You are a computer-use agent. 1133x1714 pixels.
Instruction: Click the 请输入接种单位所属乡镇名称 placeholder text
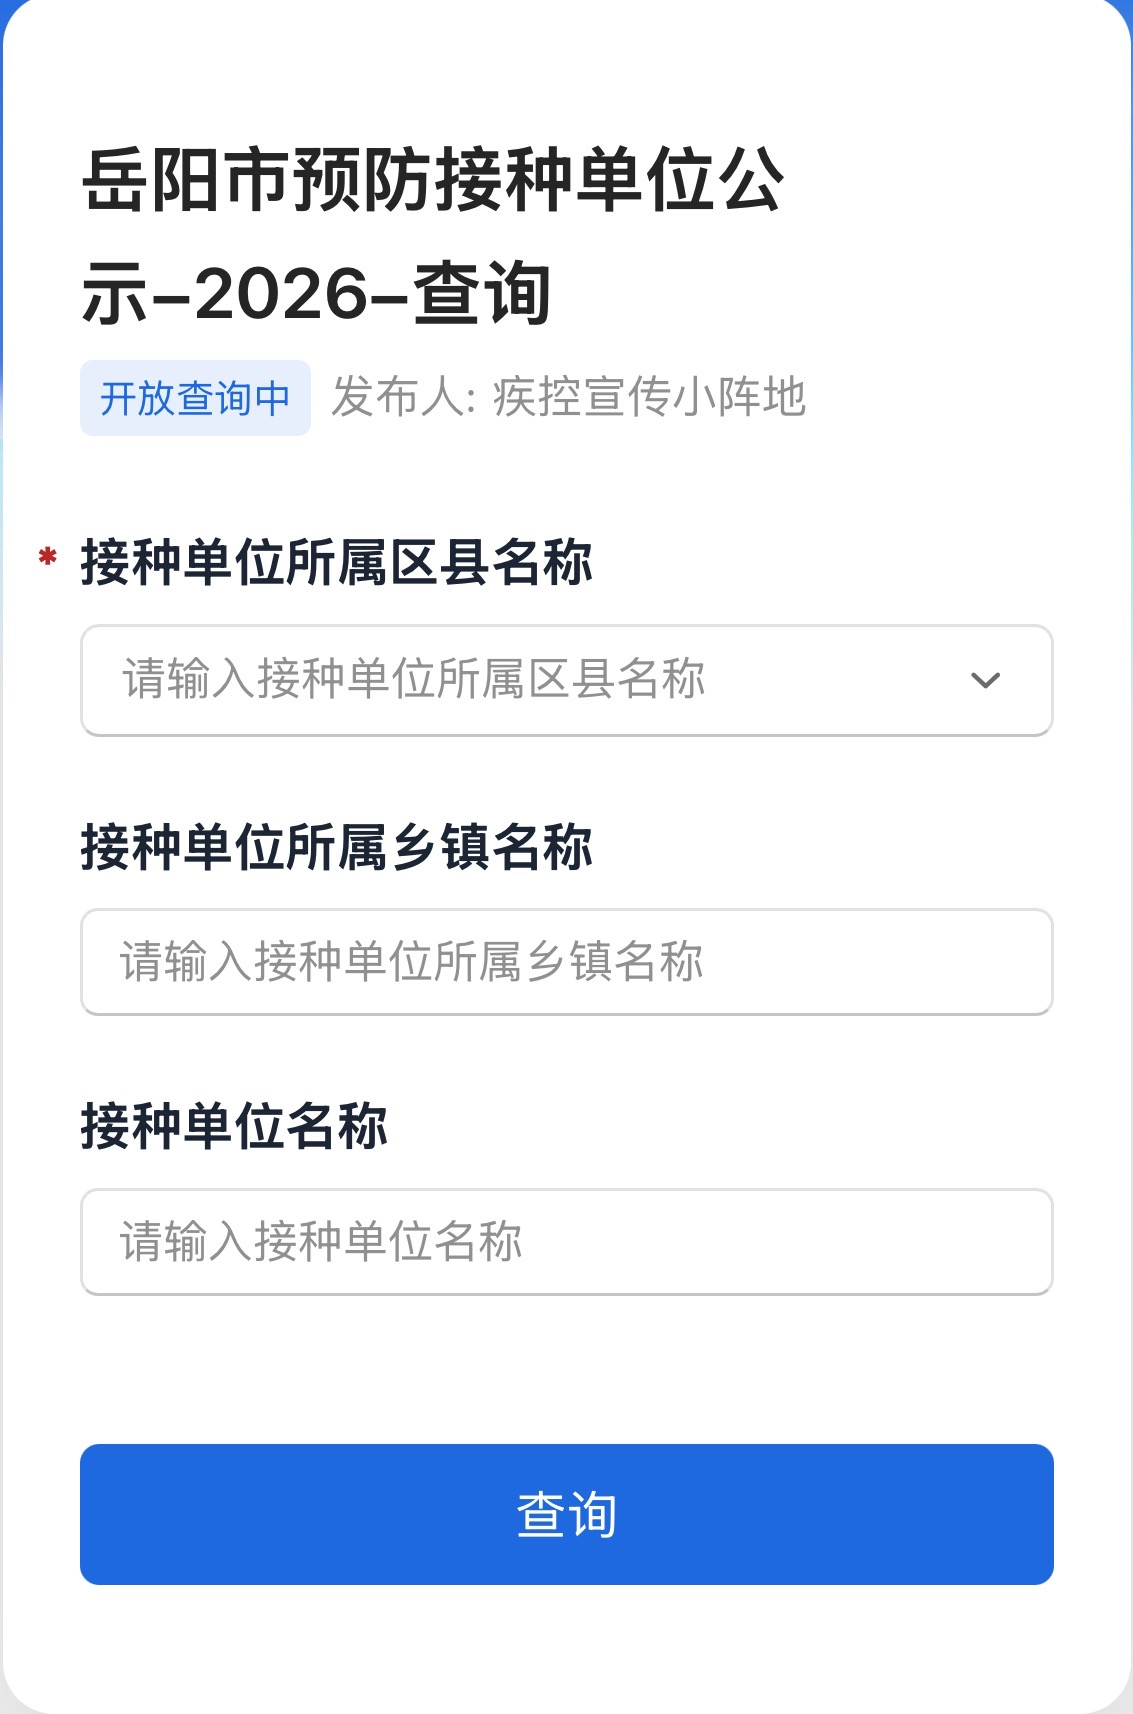tap(412, 962)
